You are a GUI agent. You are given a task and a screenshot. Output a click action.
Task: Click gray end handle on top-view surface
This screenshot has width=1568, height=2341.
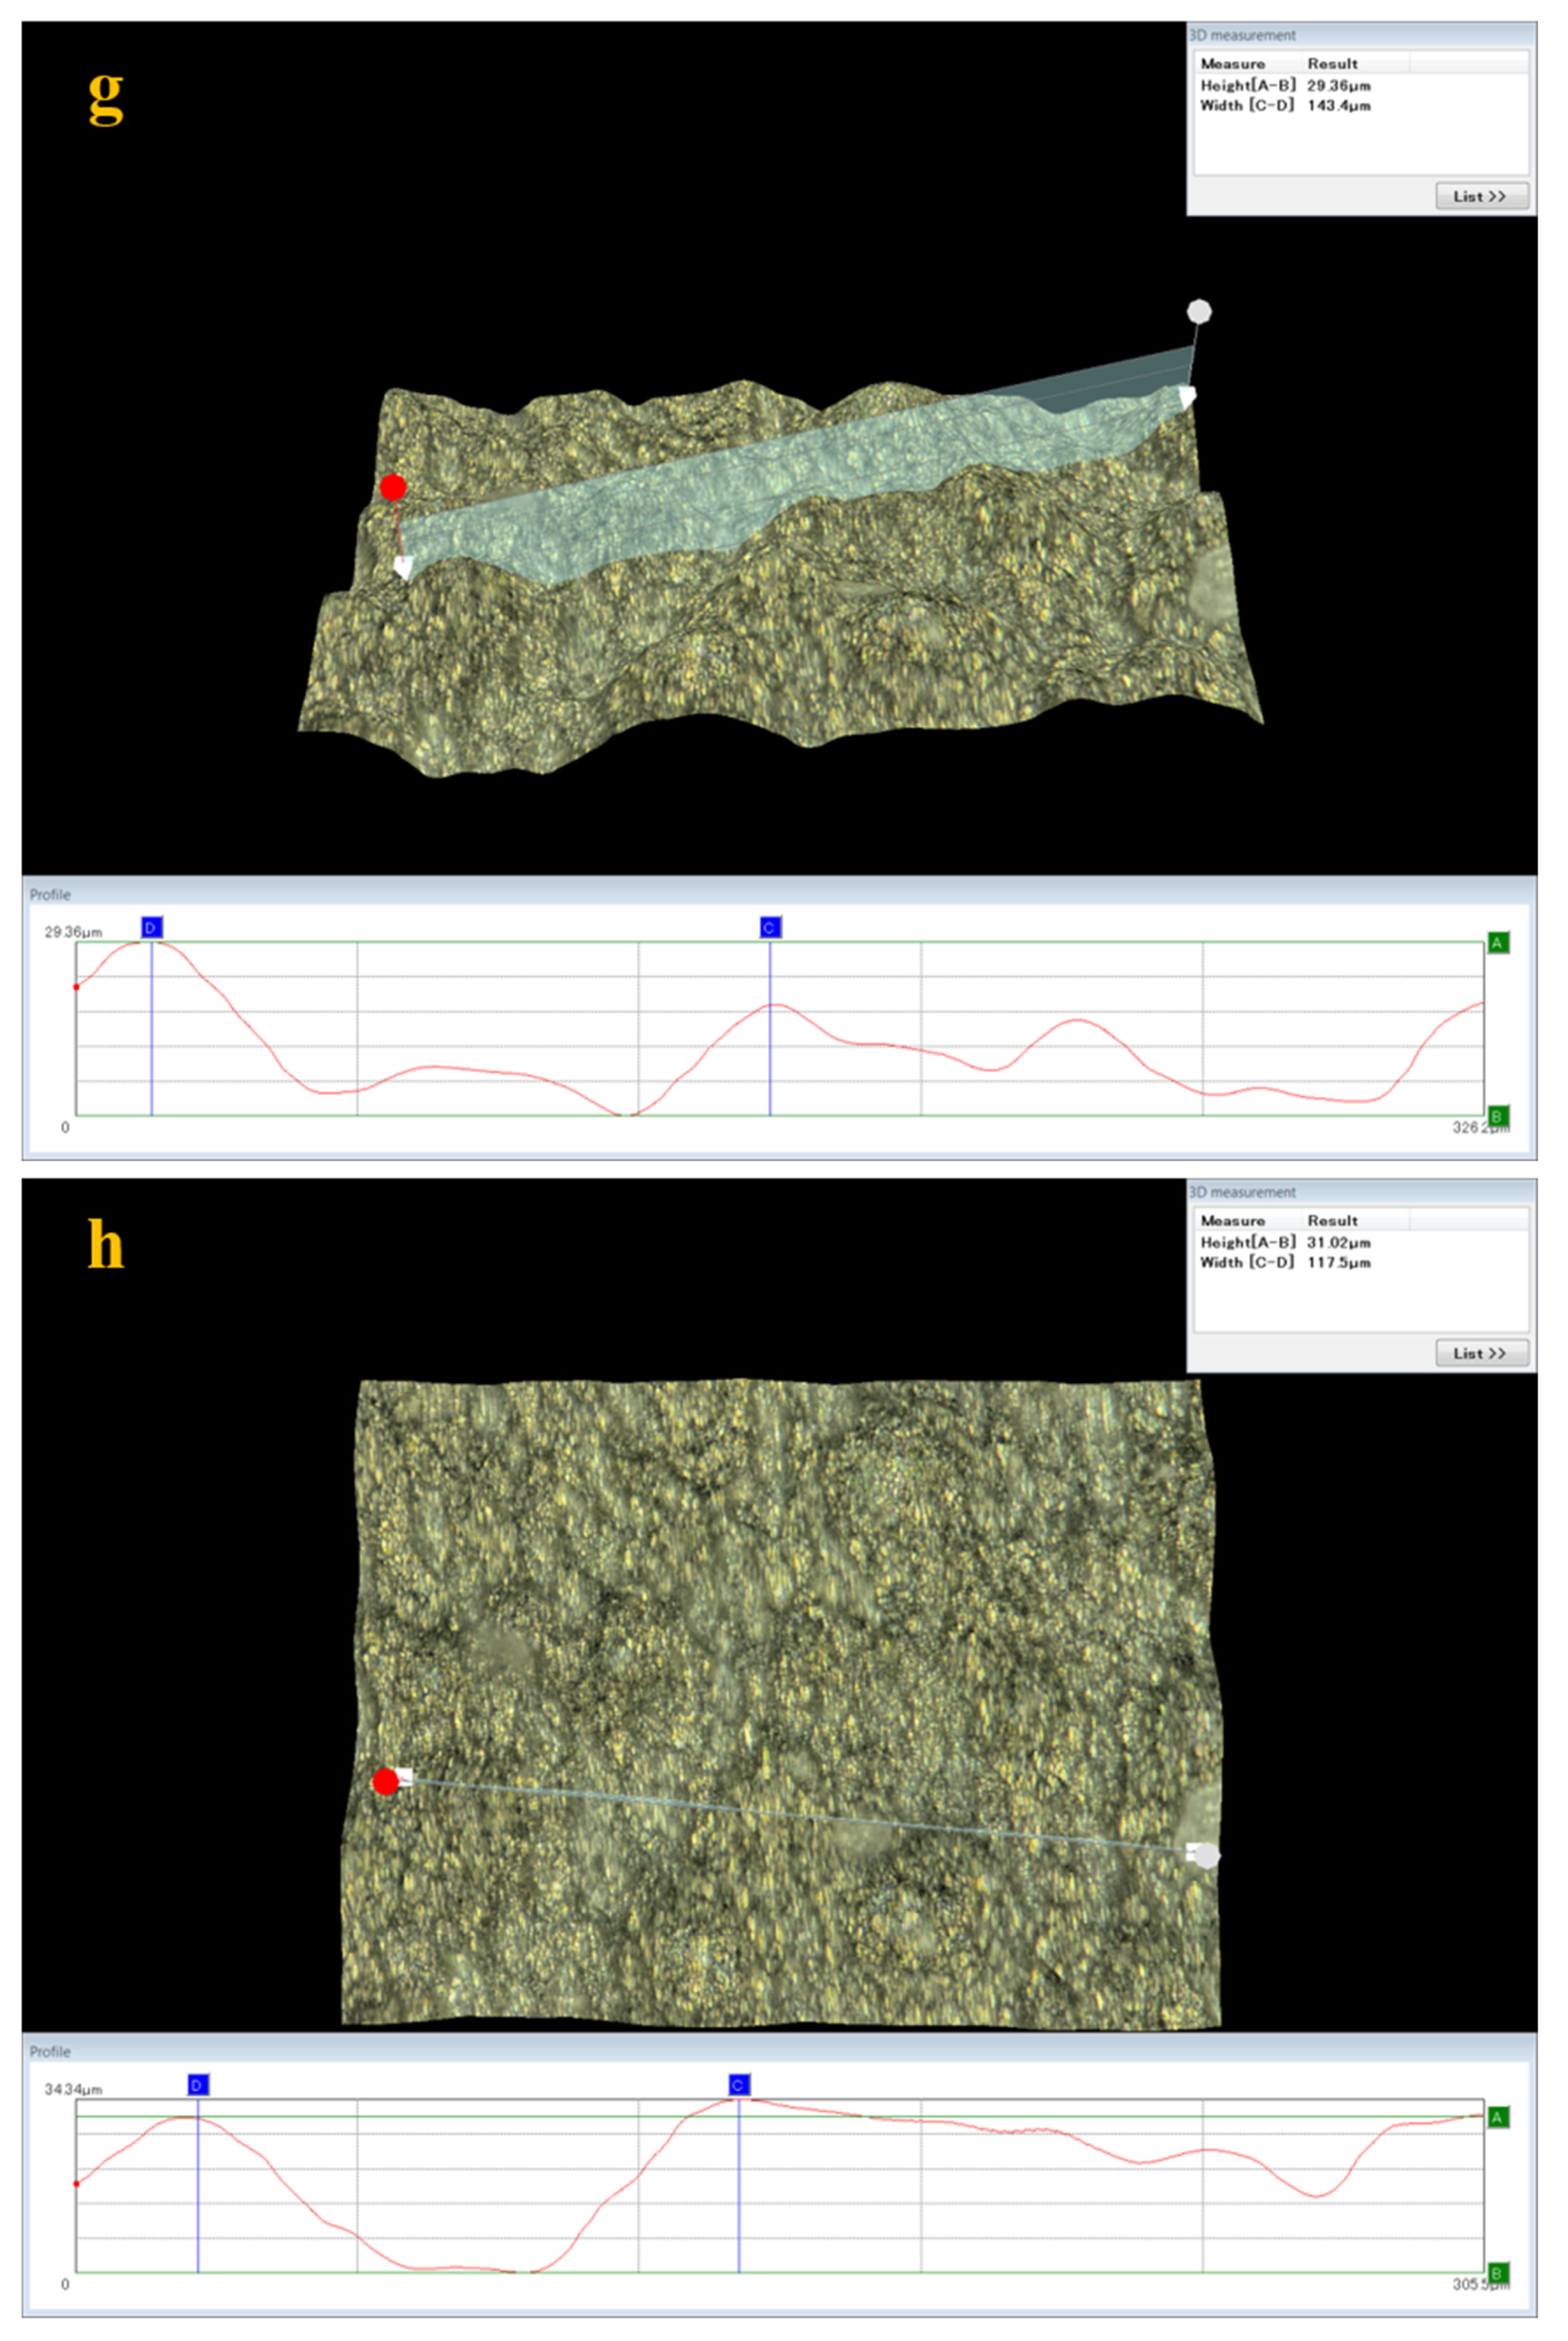click(1207, 1855)
